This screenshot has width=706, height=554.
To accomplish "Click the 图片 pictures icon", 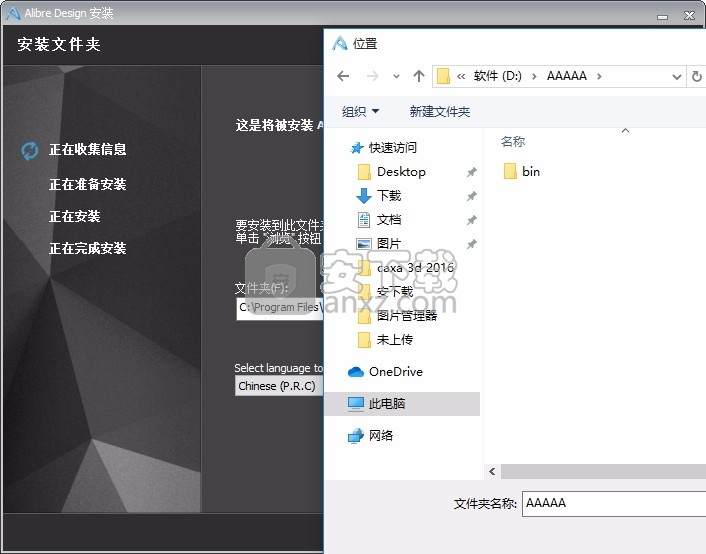I will tap(364, 244).
